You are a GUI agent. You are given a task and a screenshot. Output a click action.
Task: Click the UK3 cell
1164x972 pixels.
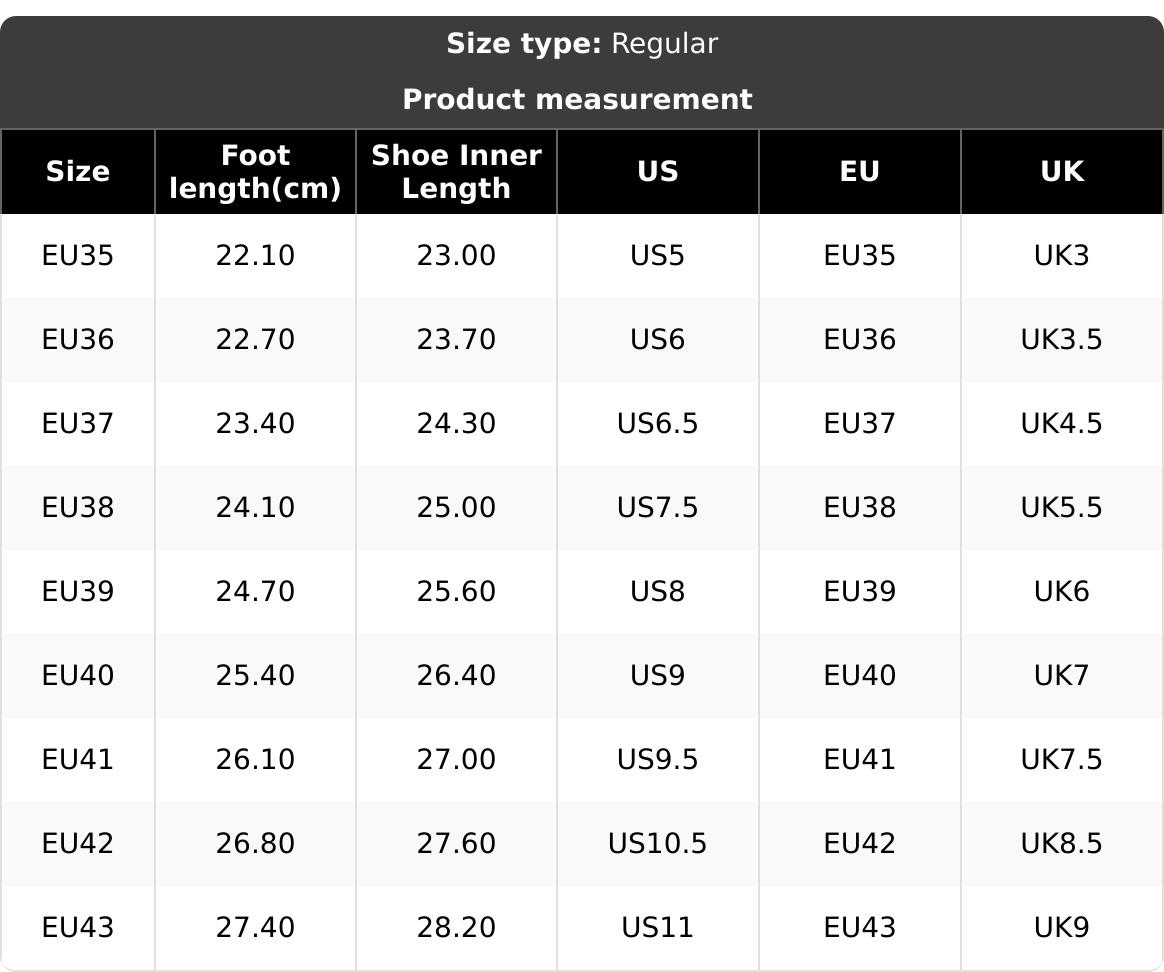tap(1061, 256)
